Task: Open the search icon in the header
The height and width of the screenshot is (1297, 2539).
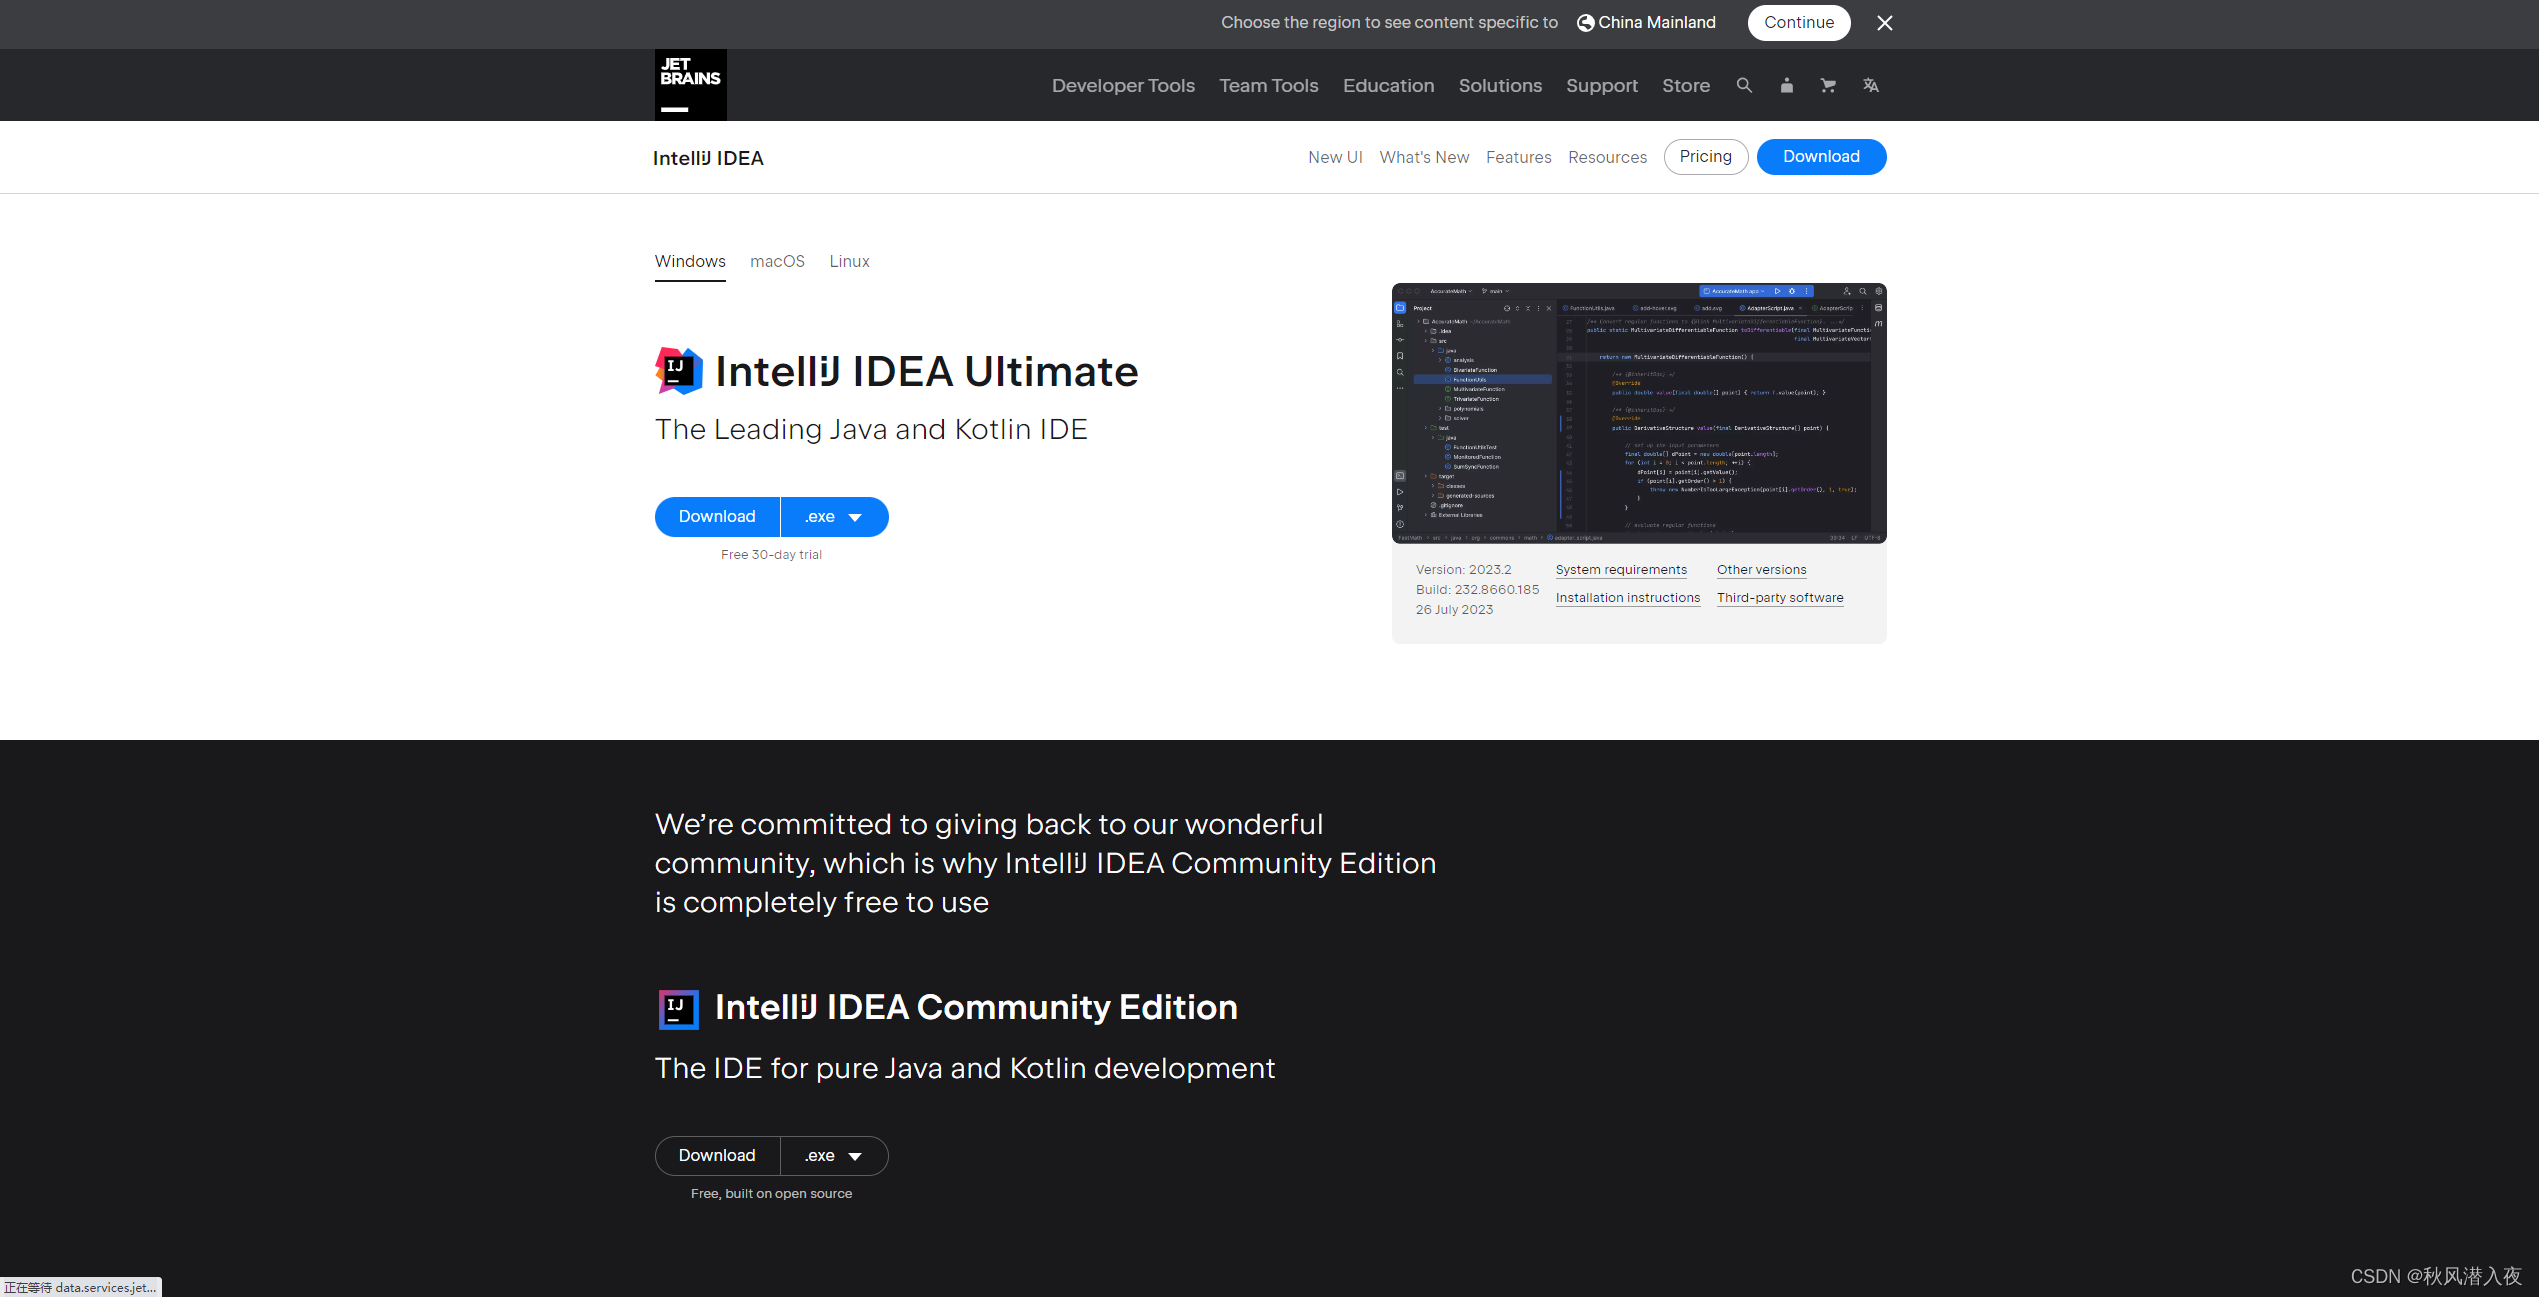Action: [1744, 85]
